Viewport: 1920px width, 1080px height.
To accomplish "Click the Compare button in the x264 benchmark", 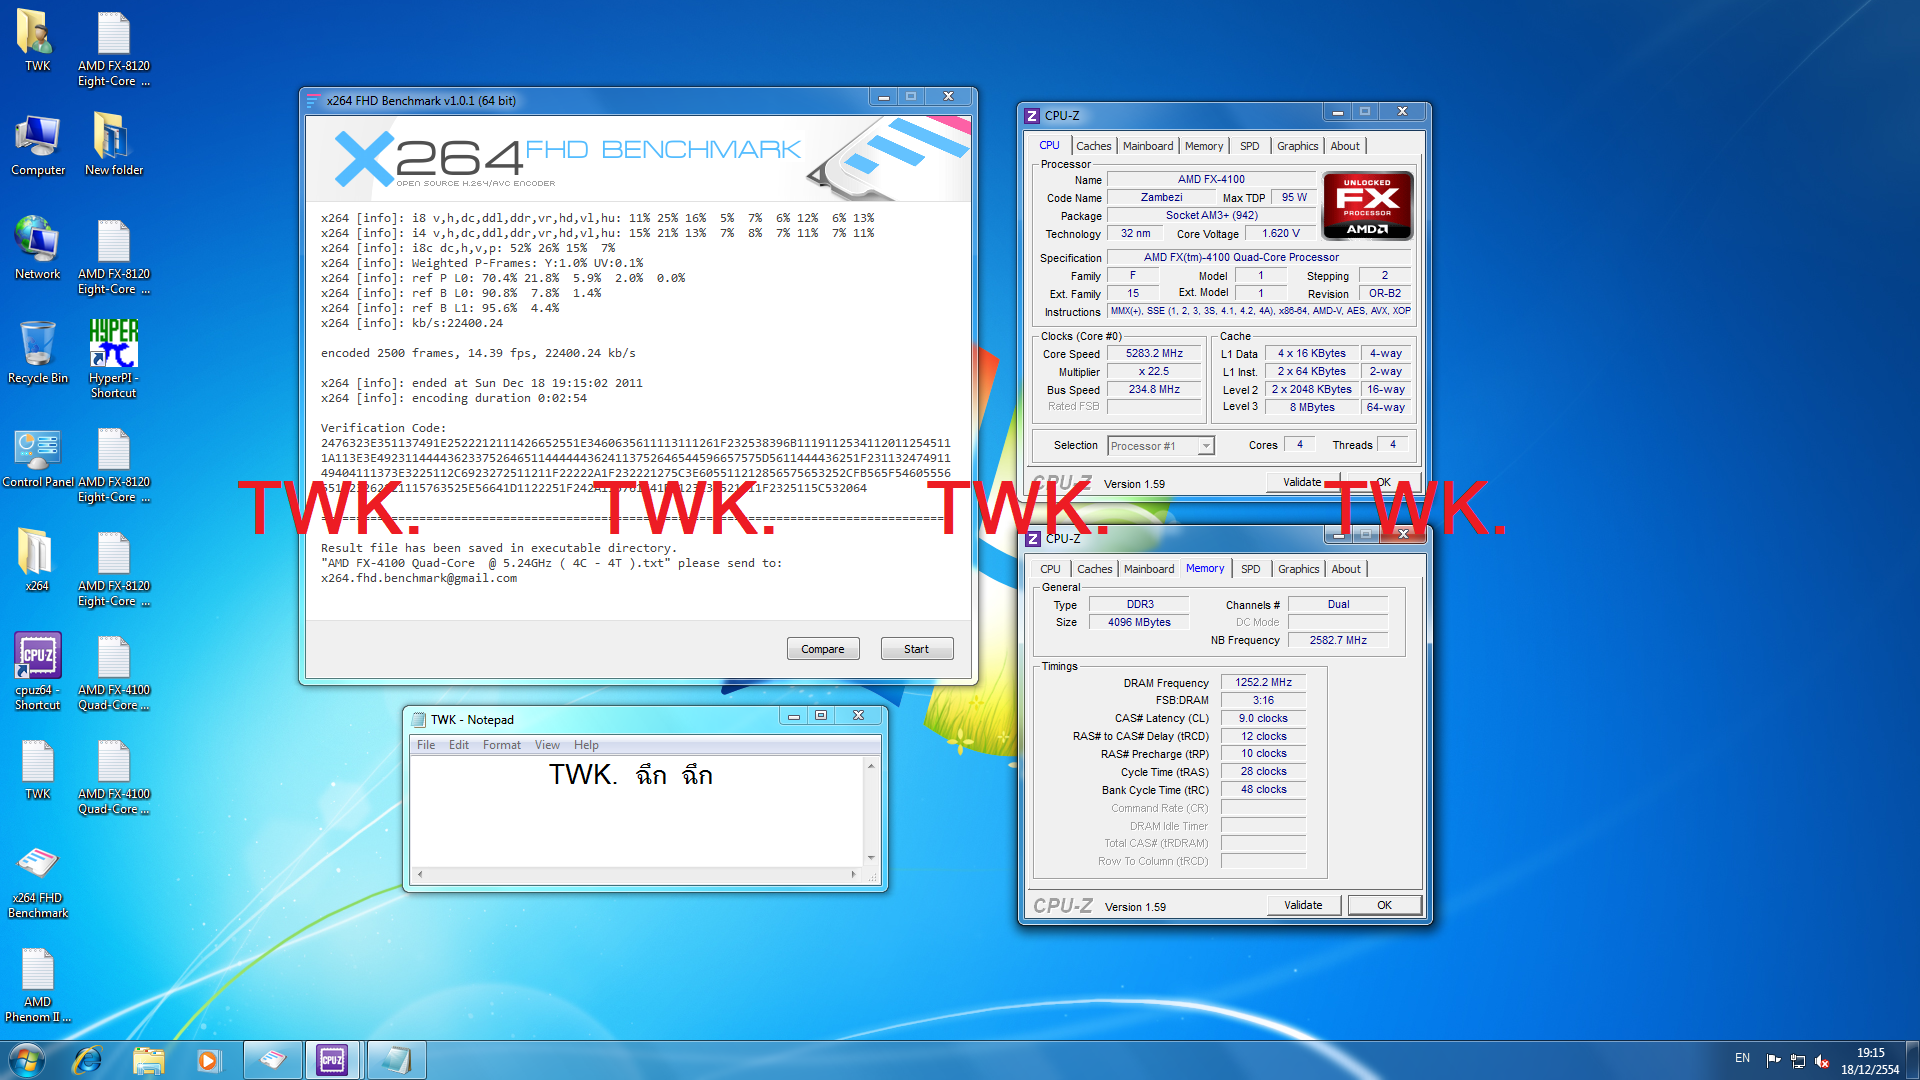I will point(822,649).
